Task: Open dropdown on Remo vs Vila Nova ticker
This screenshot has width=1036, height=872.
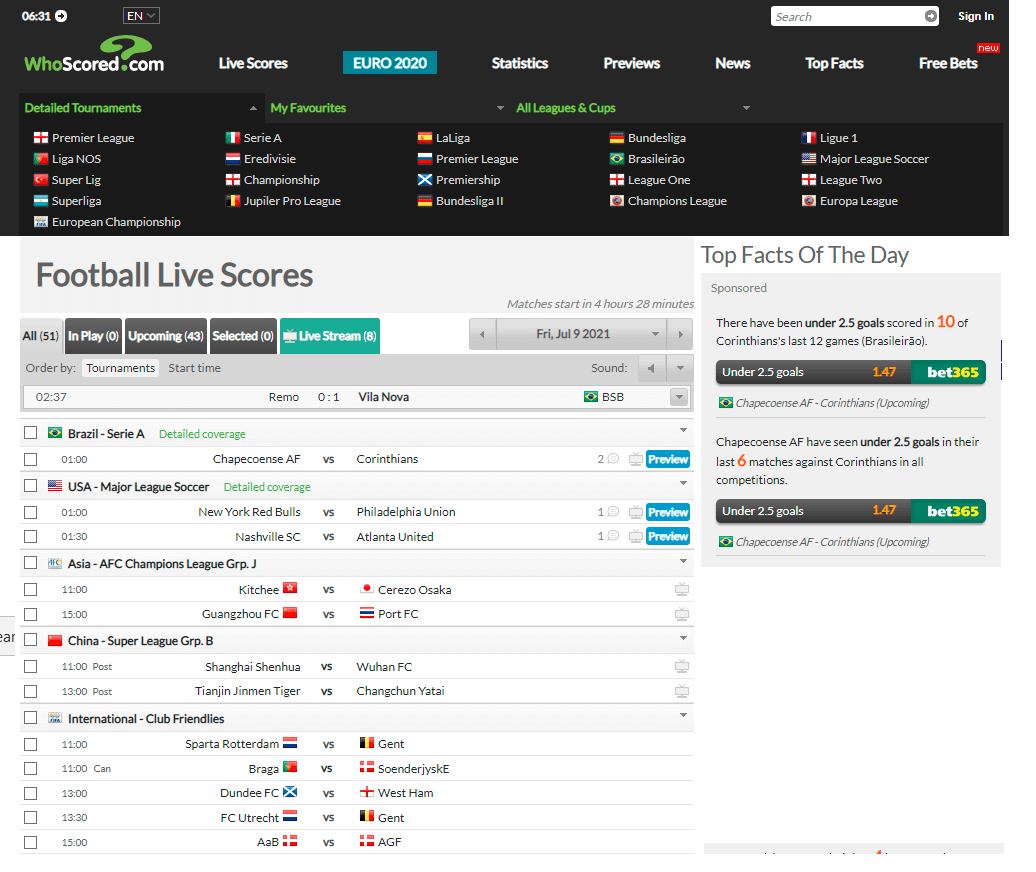Action: [x=679, y=397]
